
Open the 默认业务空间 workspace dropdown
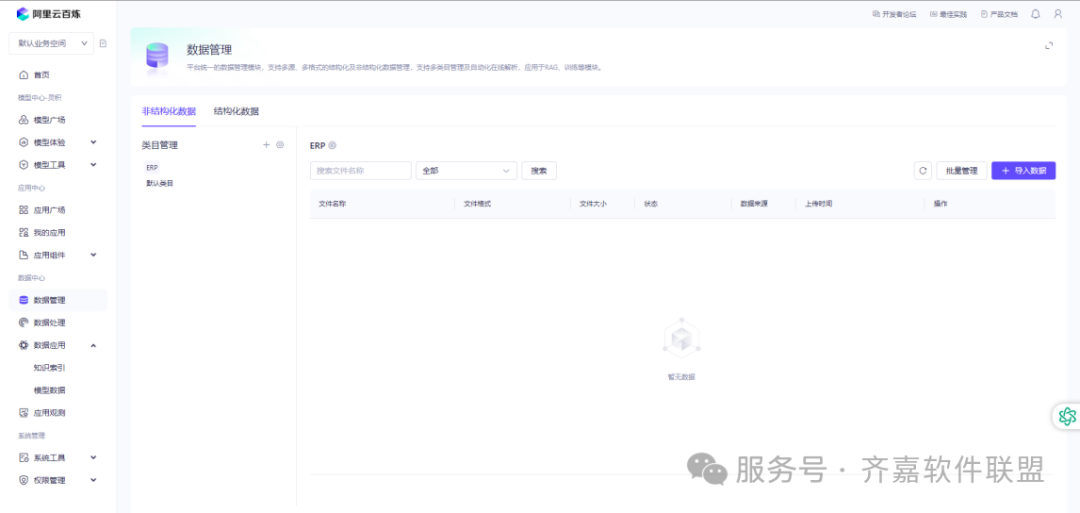51,43
